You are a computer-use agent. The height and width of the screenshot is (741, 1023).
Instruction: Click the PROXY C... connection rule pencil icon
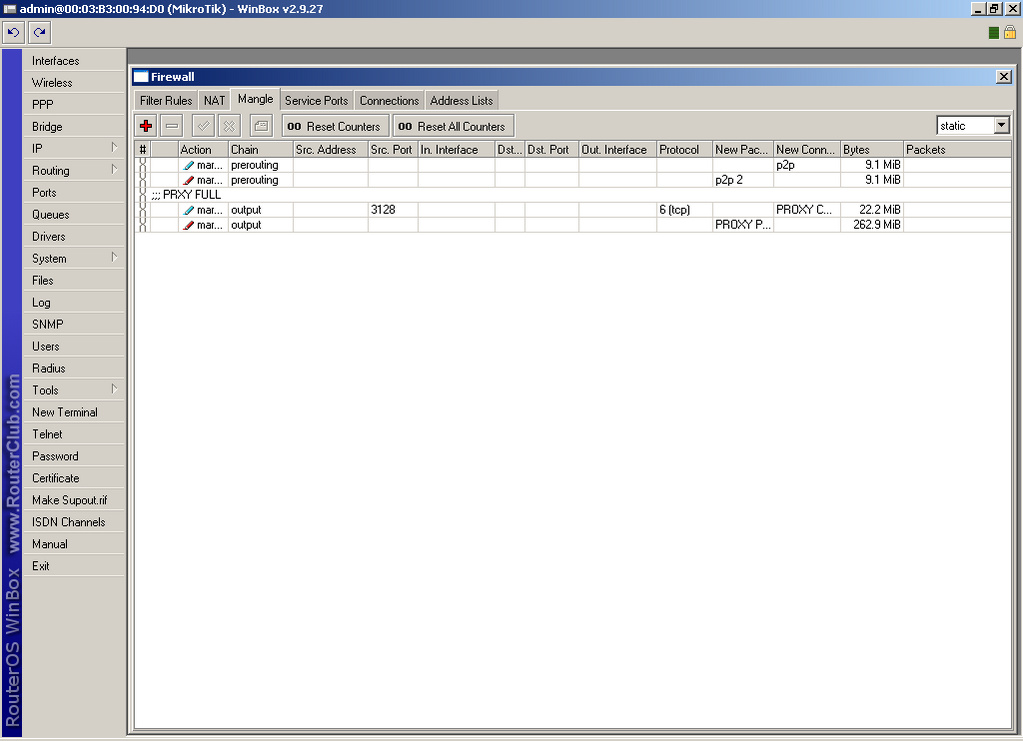tap(189, 210)
